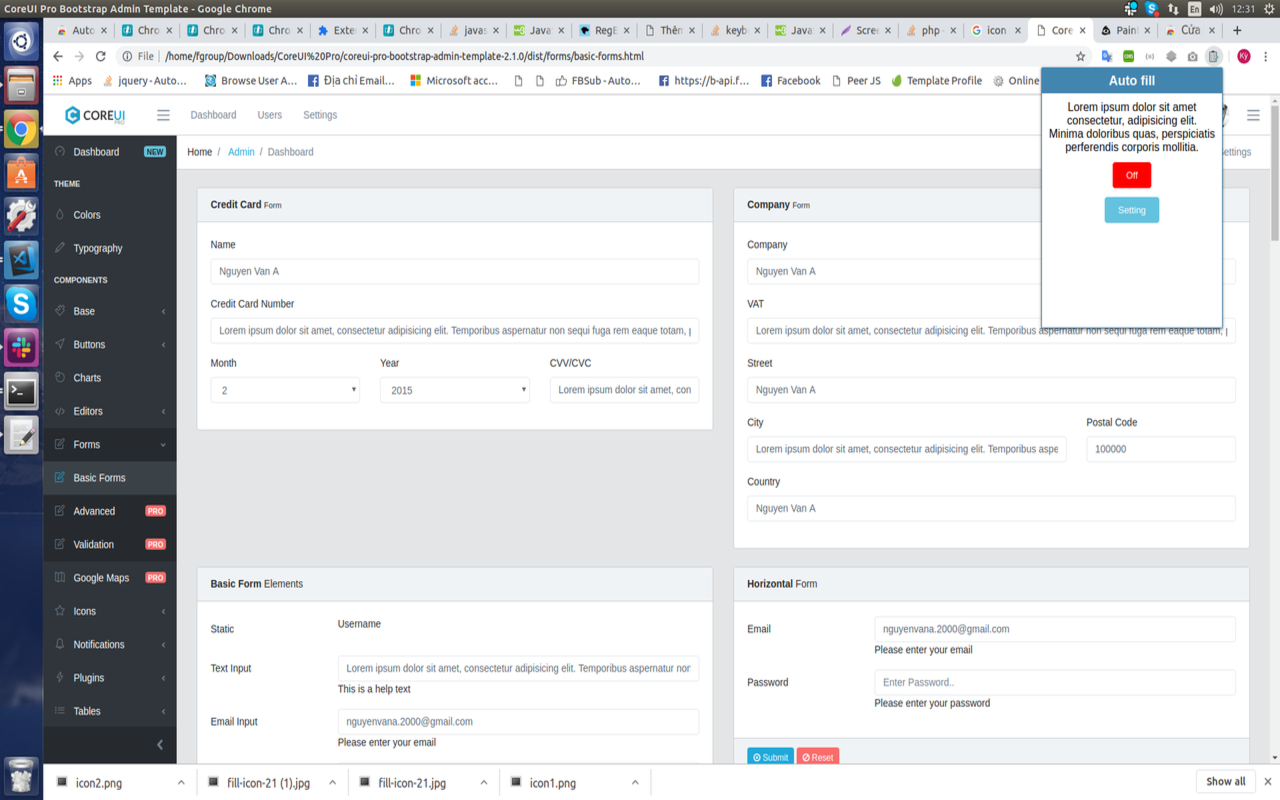Screen dimensions: 1280x800
Task: Open Users in the top navigation
Action: pyautogui.click(x=269, y=115)
